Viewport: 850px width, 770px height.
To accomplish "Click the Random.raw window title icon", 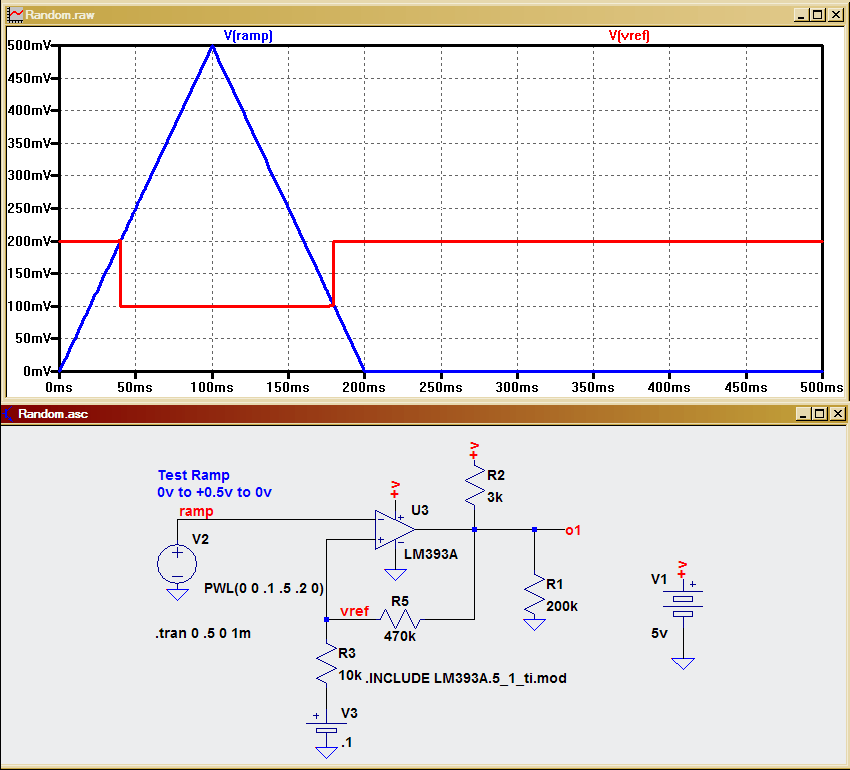I will click(x=15, y=15).
